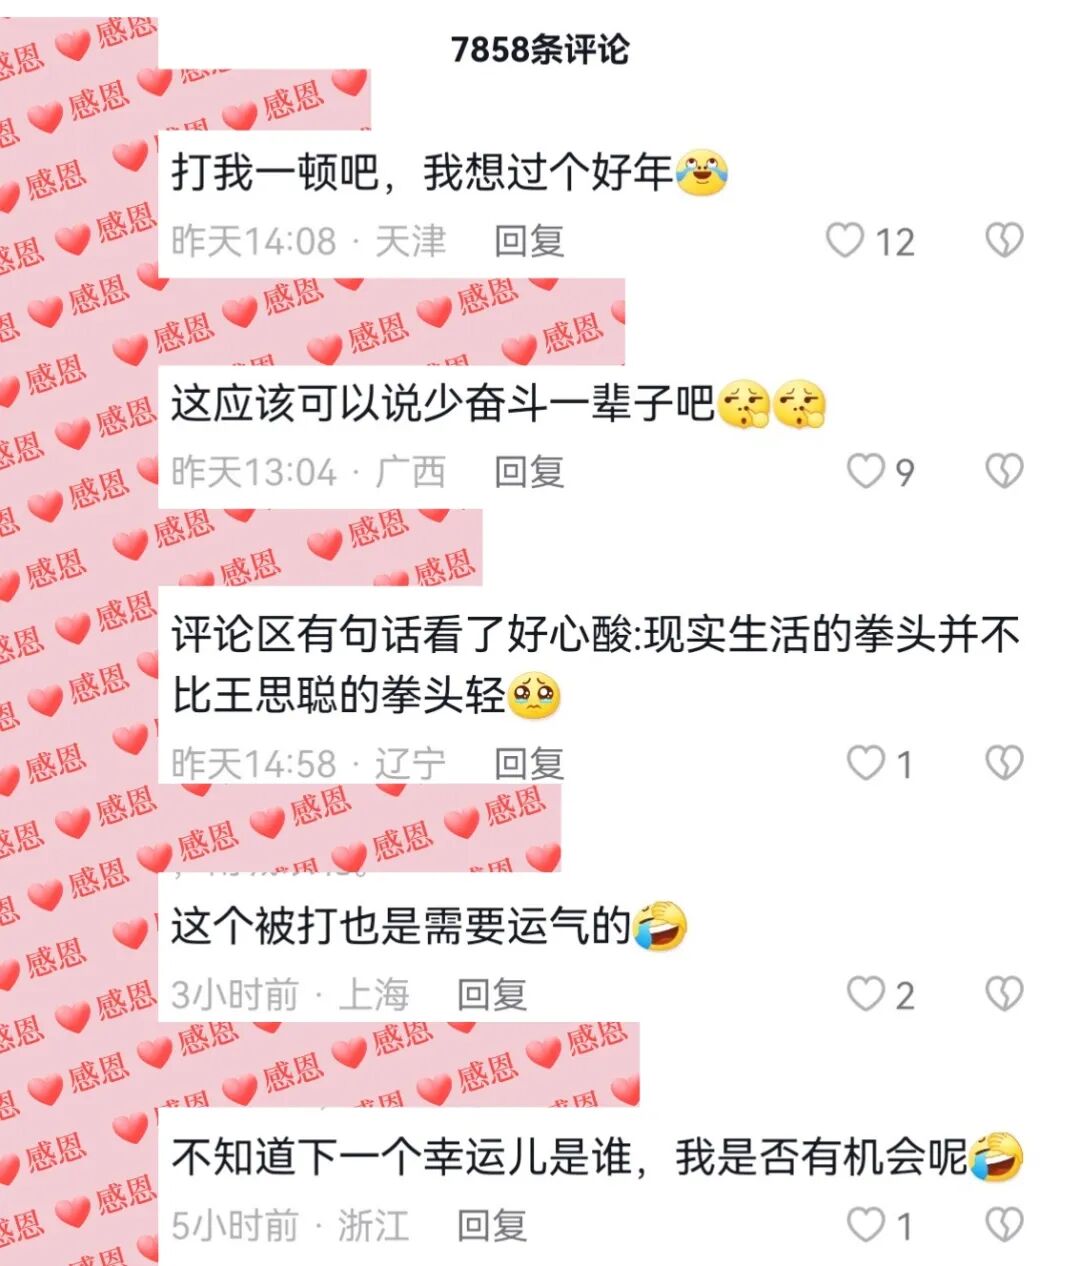Image resolution: width=1080 pixels, height=1266 pixels.
Task: Reply to the 浙江 comment
Action: pyautogui.click(x=492, y=1226)
